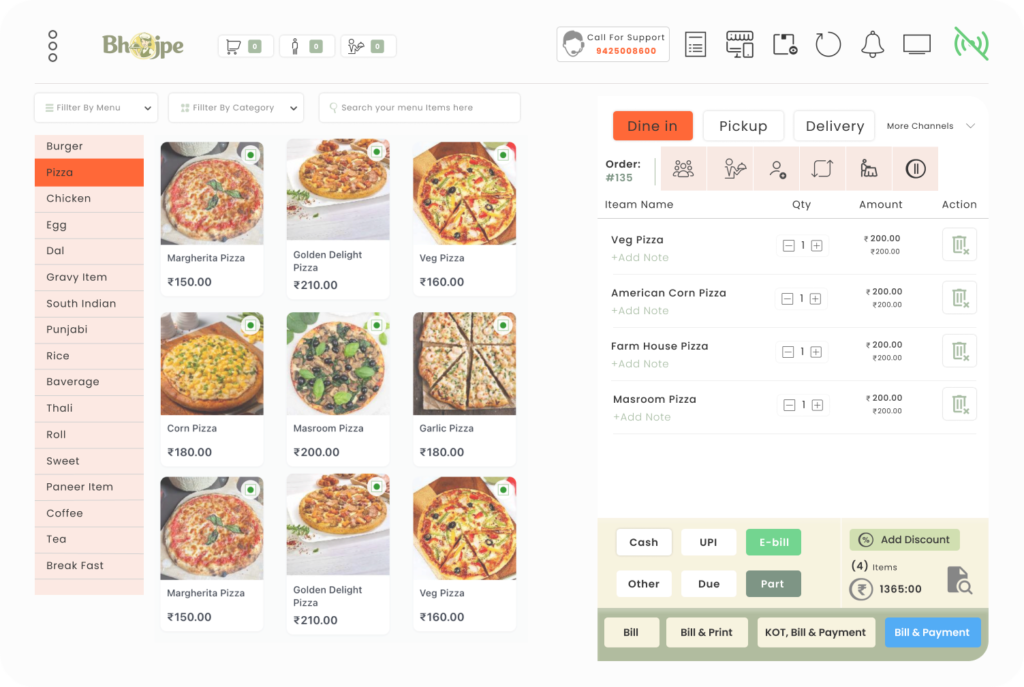
Task: Select the Pizza category in the sidebar
Action: click(88, 172)
